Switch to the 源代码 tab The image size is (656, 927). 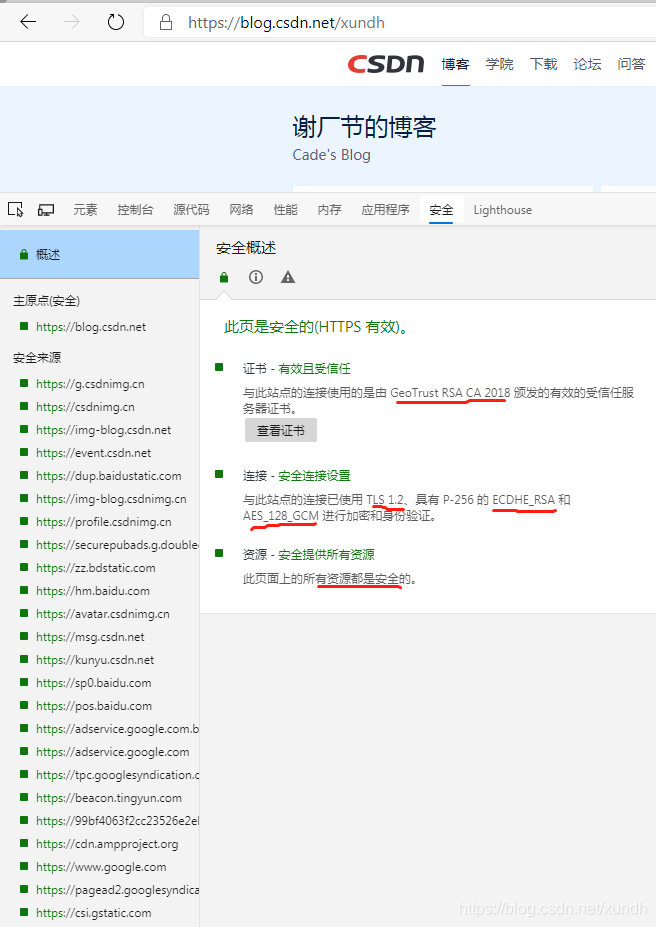click(191, 210)
